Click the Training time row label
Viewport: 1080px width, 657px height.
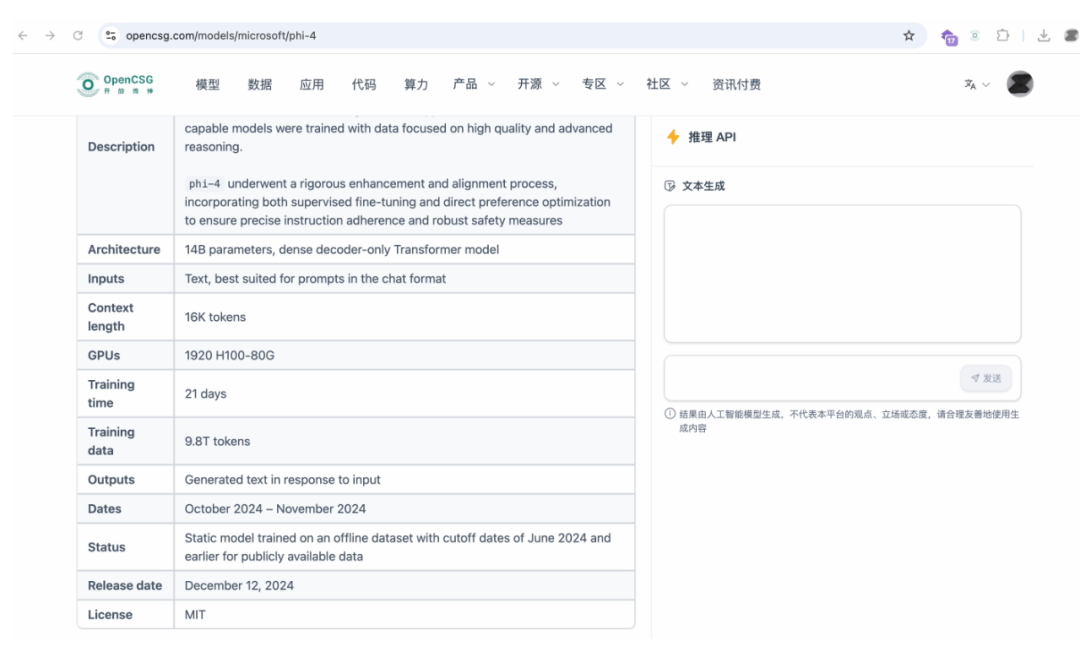coord(111,393)
